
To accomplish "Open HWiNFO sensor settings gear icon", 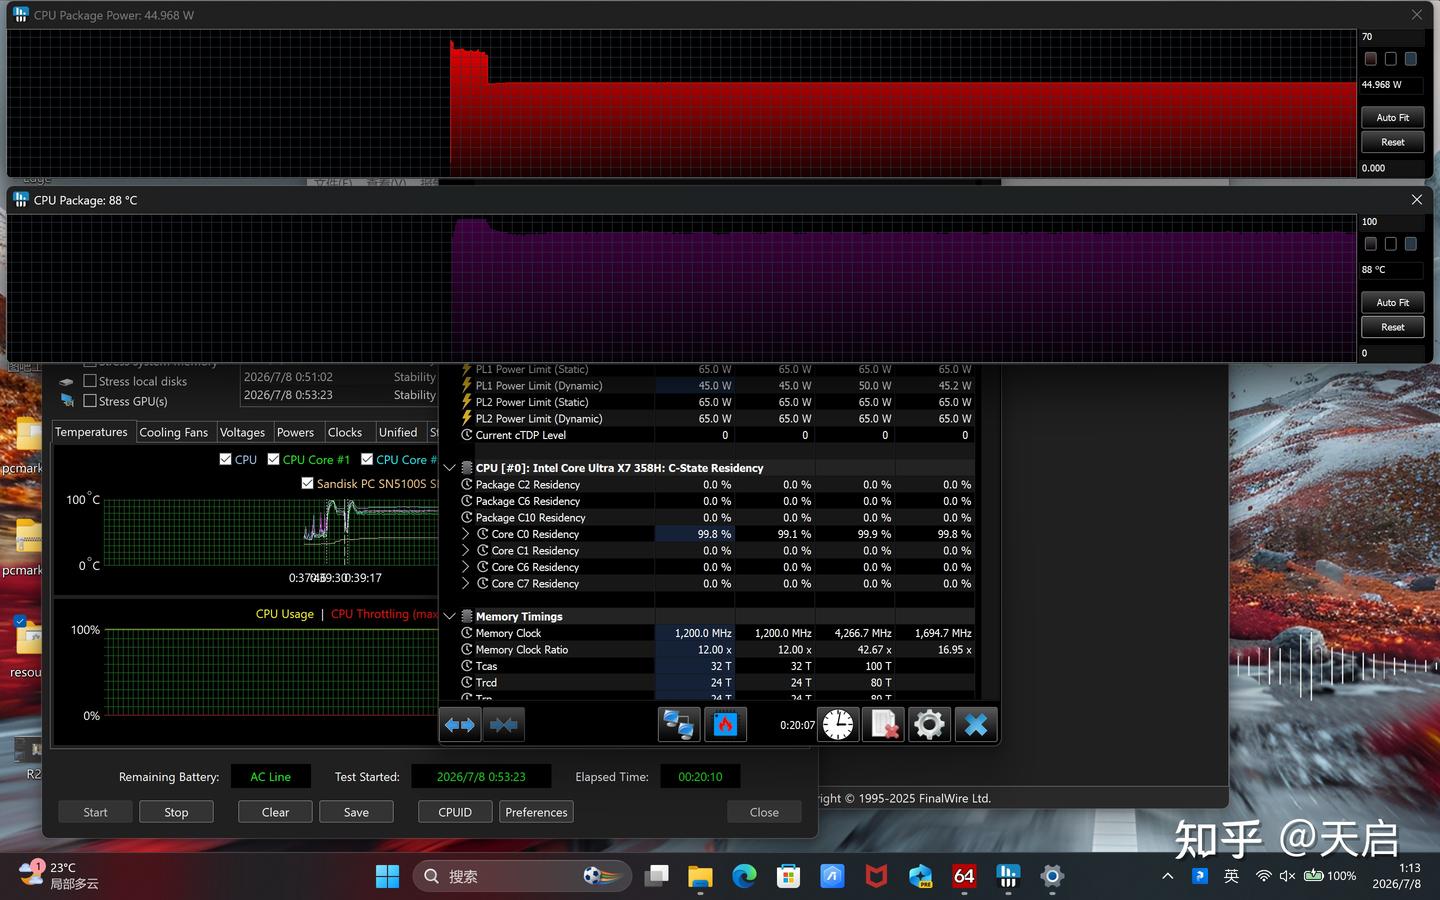I will (929, 725).
